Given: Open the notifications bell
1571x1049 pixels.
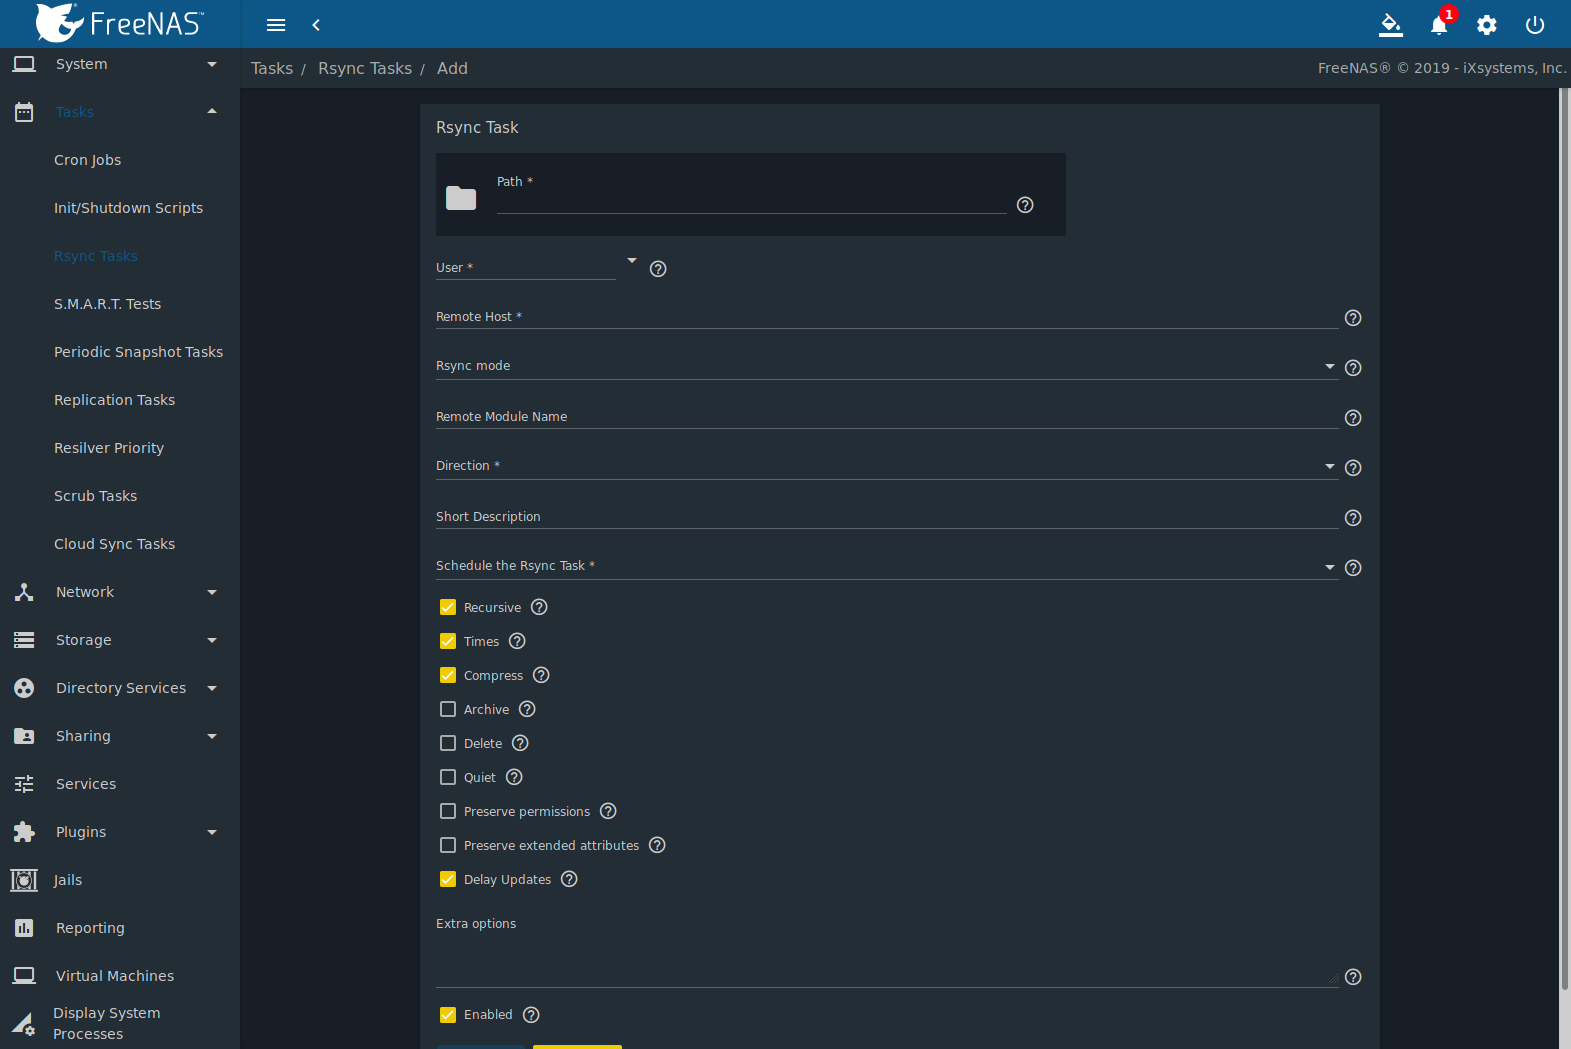Looking at the screenshot, I should (1439, 25).
